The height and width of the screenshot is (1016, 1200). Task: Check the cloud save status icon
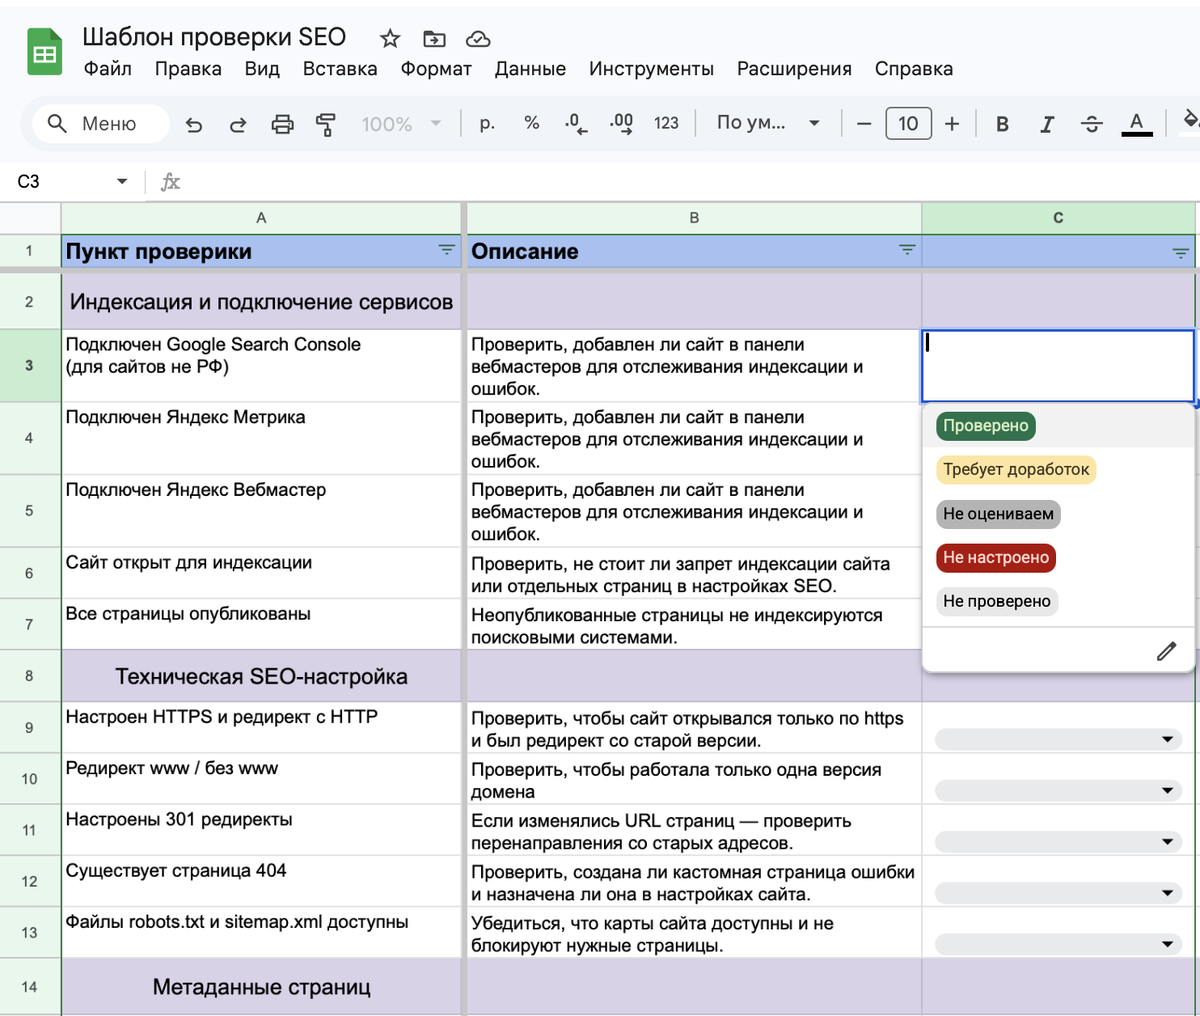pyautogui.click(x=478, y=38)
